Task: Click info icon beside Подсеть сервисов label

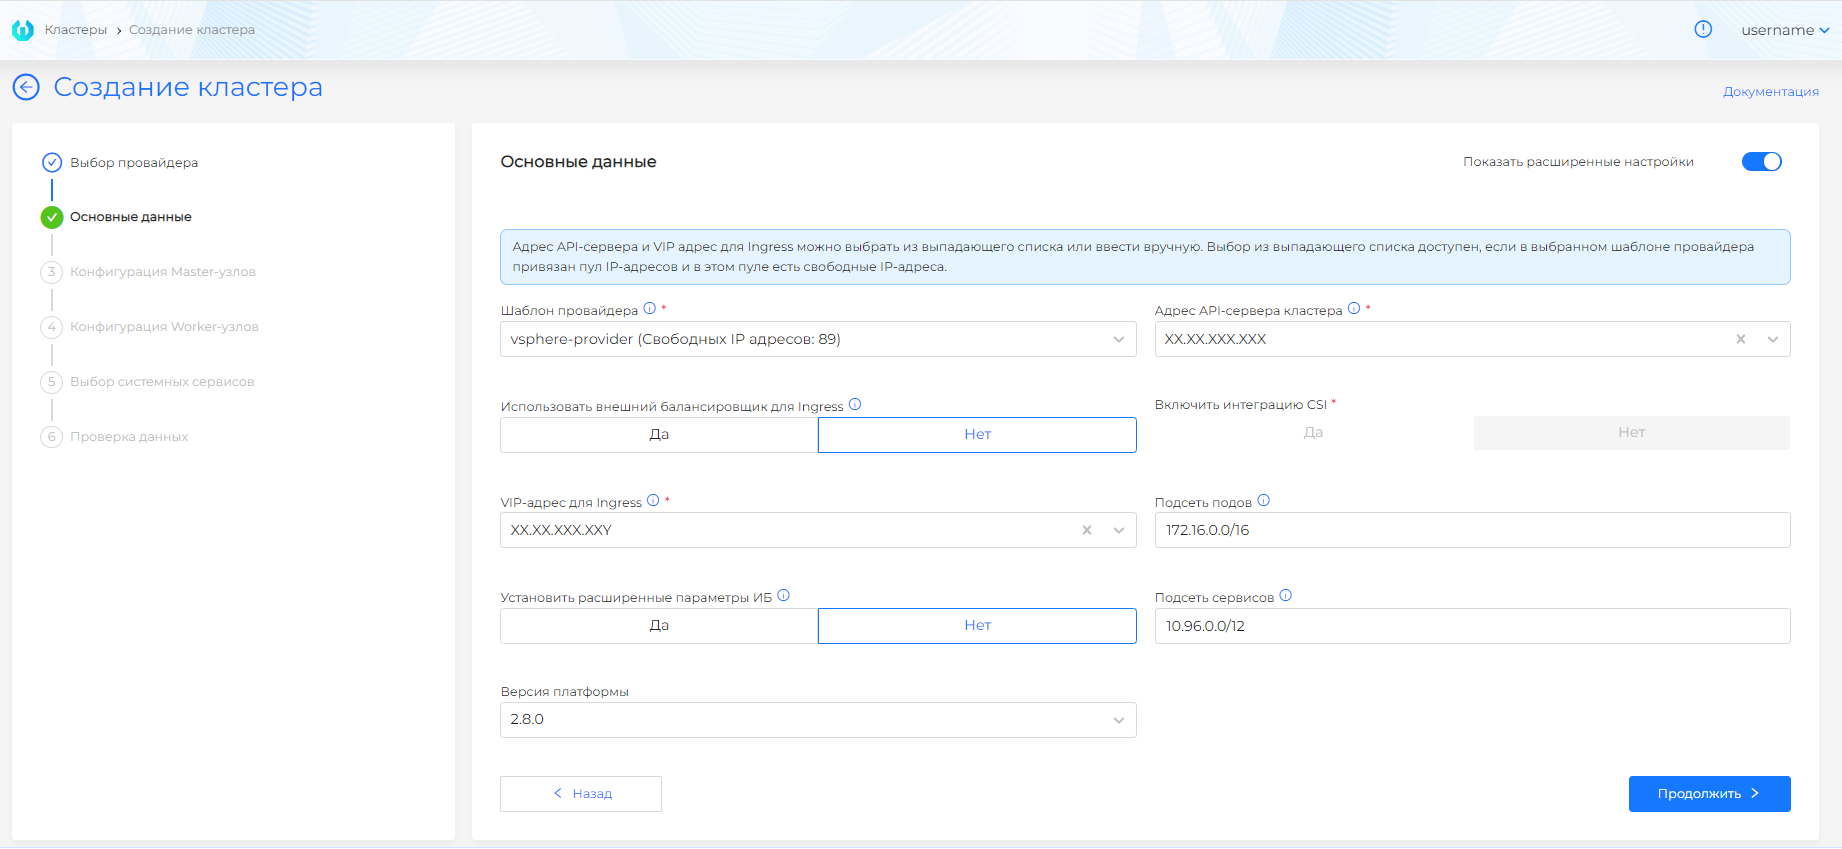Action: [1286, 596]
